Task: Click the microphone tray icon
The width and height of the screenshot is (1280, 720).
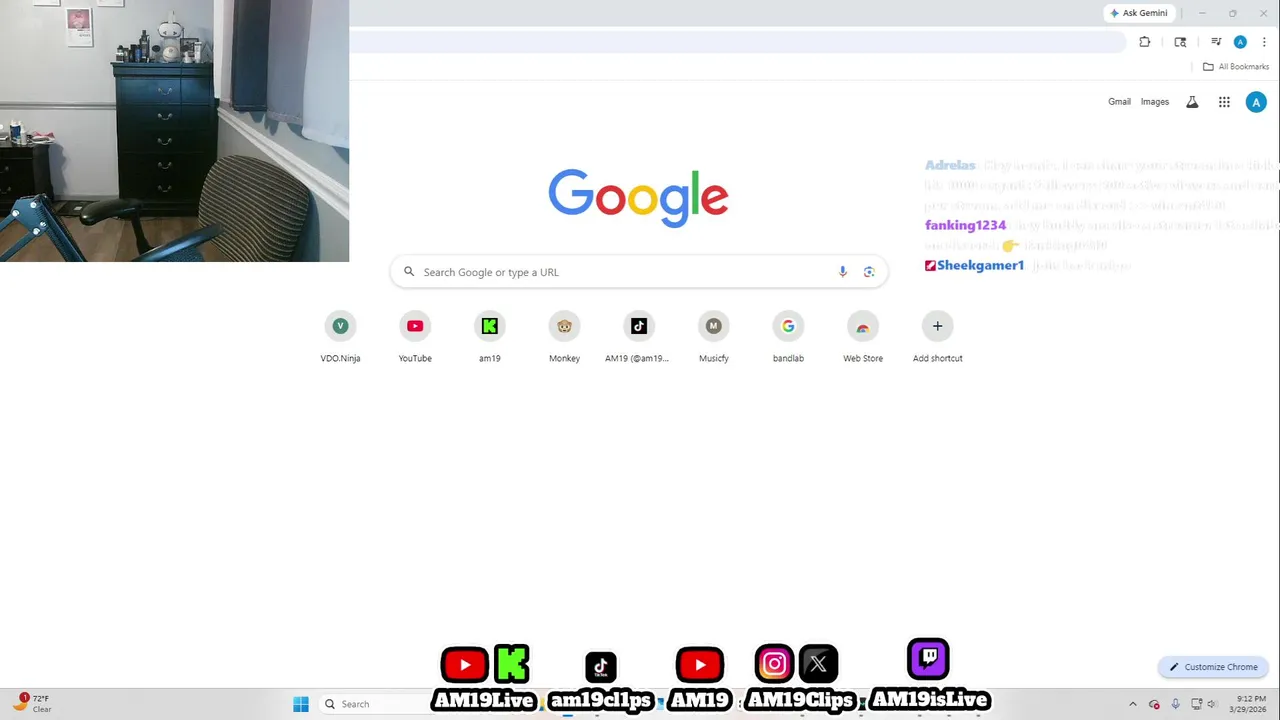Action: click(x=1175, y=704)
